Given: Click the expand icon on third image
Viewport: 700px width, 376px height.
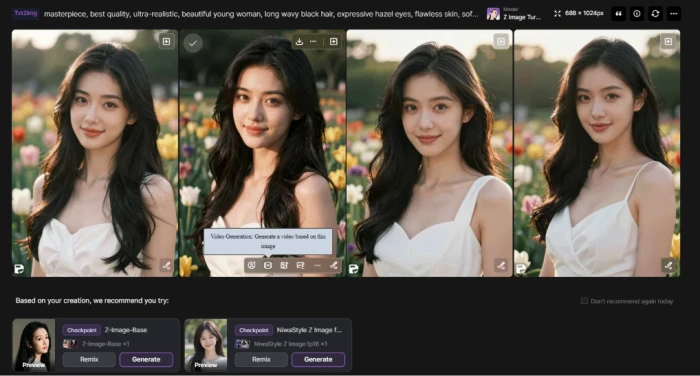Looking at the screenshot, I should (500, 42).
